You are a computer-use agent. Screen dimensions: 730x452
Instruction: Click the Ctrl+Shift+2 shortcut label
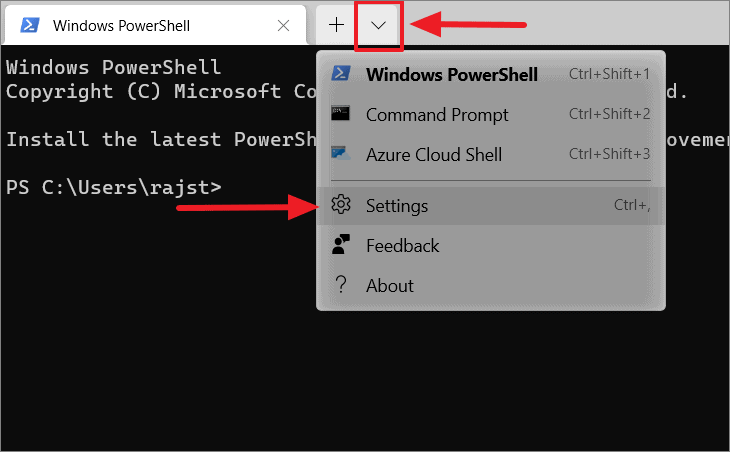click(609, 114)
